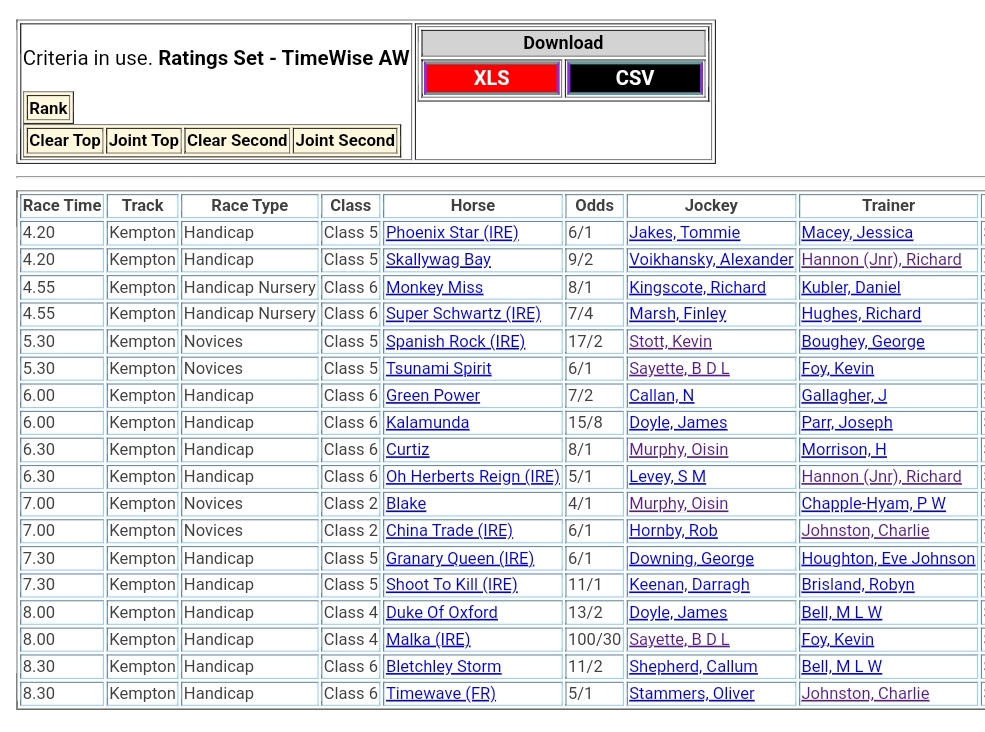Filter by Clear Top
Viewport: 985px width, 732px height.
(x=65, y=141)
